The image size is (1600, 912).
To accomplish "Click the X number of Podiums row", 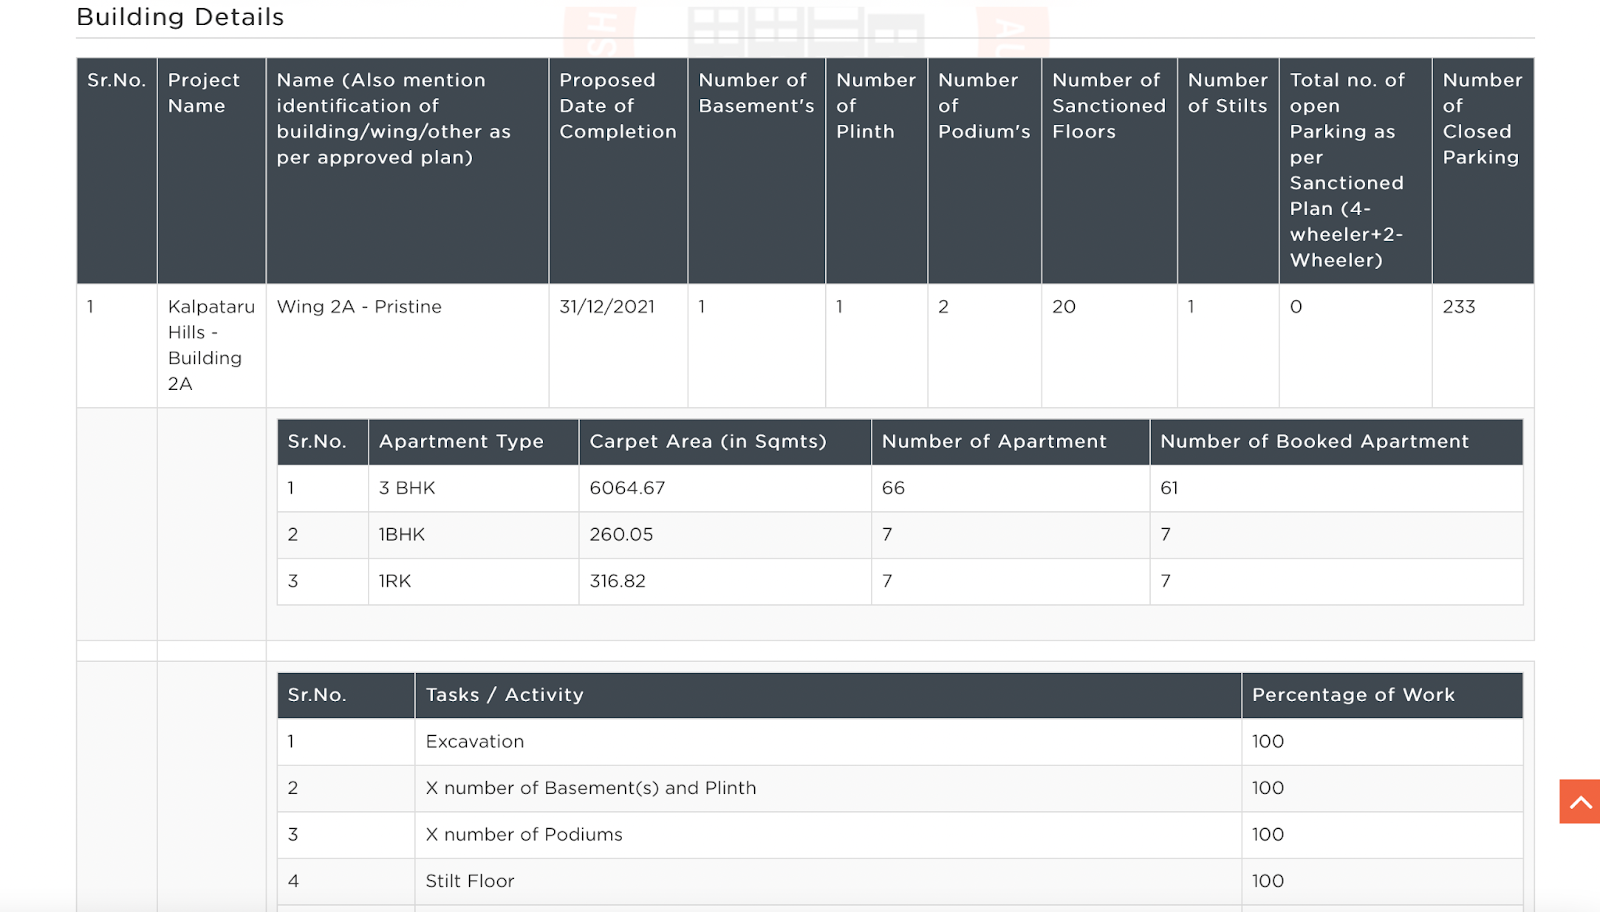I will (x=900, y=835).
